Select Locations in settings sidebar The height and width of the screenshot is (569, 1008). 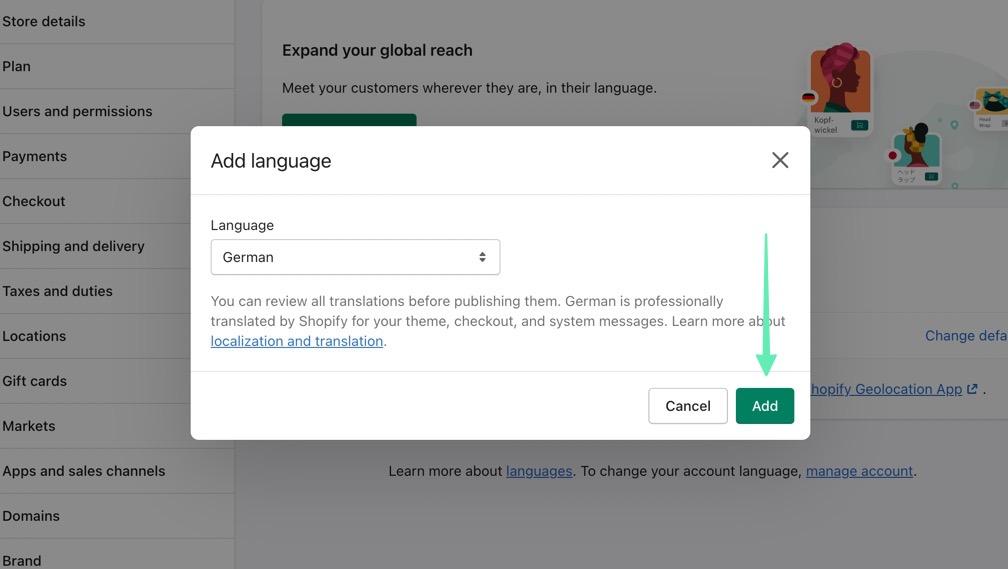click(x=34, y=336)
